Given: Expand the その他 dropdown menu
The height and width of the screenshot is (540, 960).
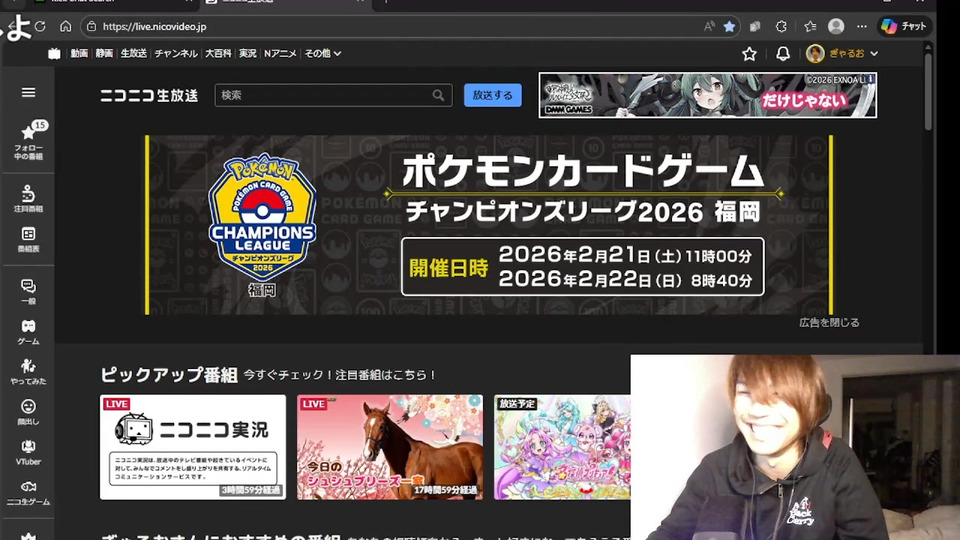Looking at the screenshot, I should click(323, 53).
